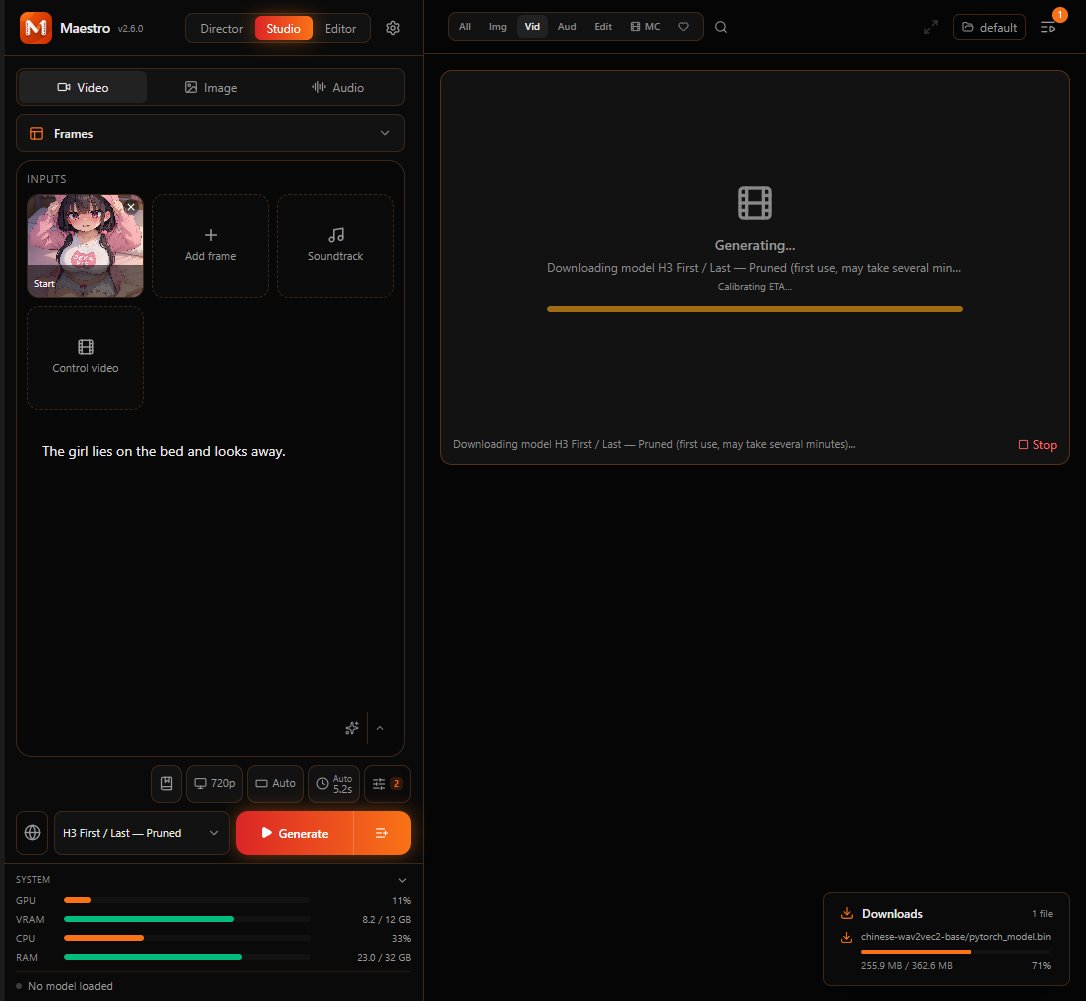Click chinese-wav2vec2-base/pytorch_model.bin file name

point(955,937)
